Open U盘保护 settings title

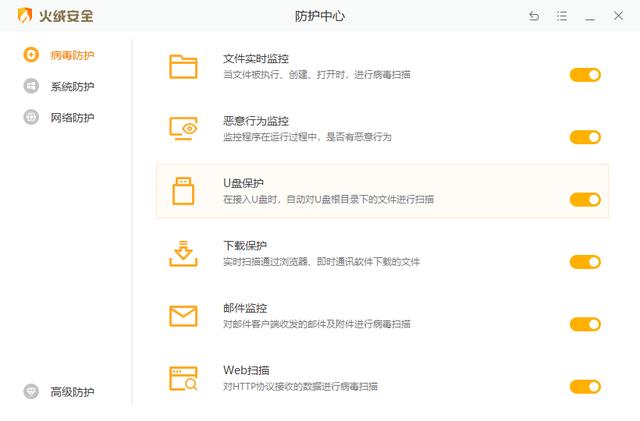coord(243,183)
